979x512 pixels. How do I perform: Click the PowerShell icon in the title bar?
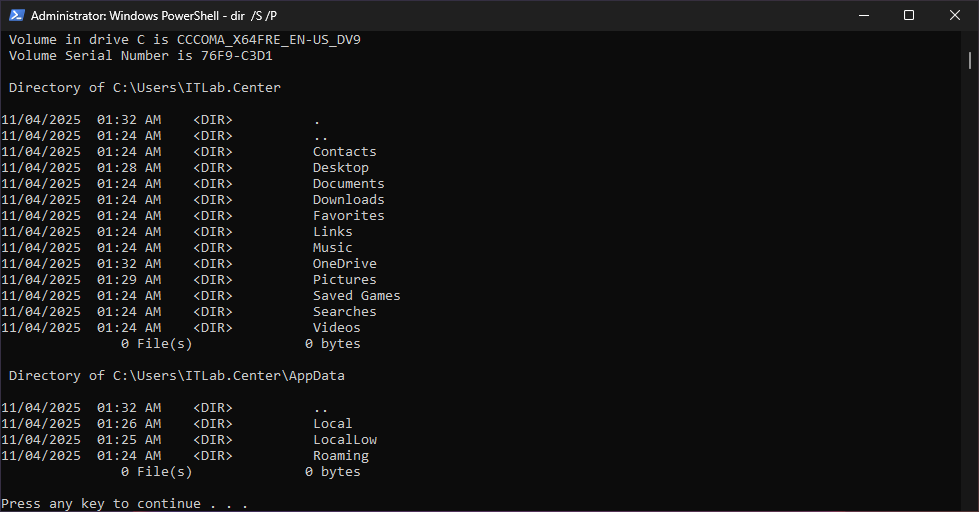point(15,15)
